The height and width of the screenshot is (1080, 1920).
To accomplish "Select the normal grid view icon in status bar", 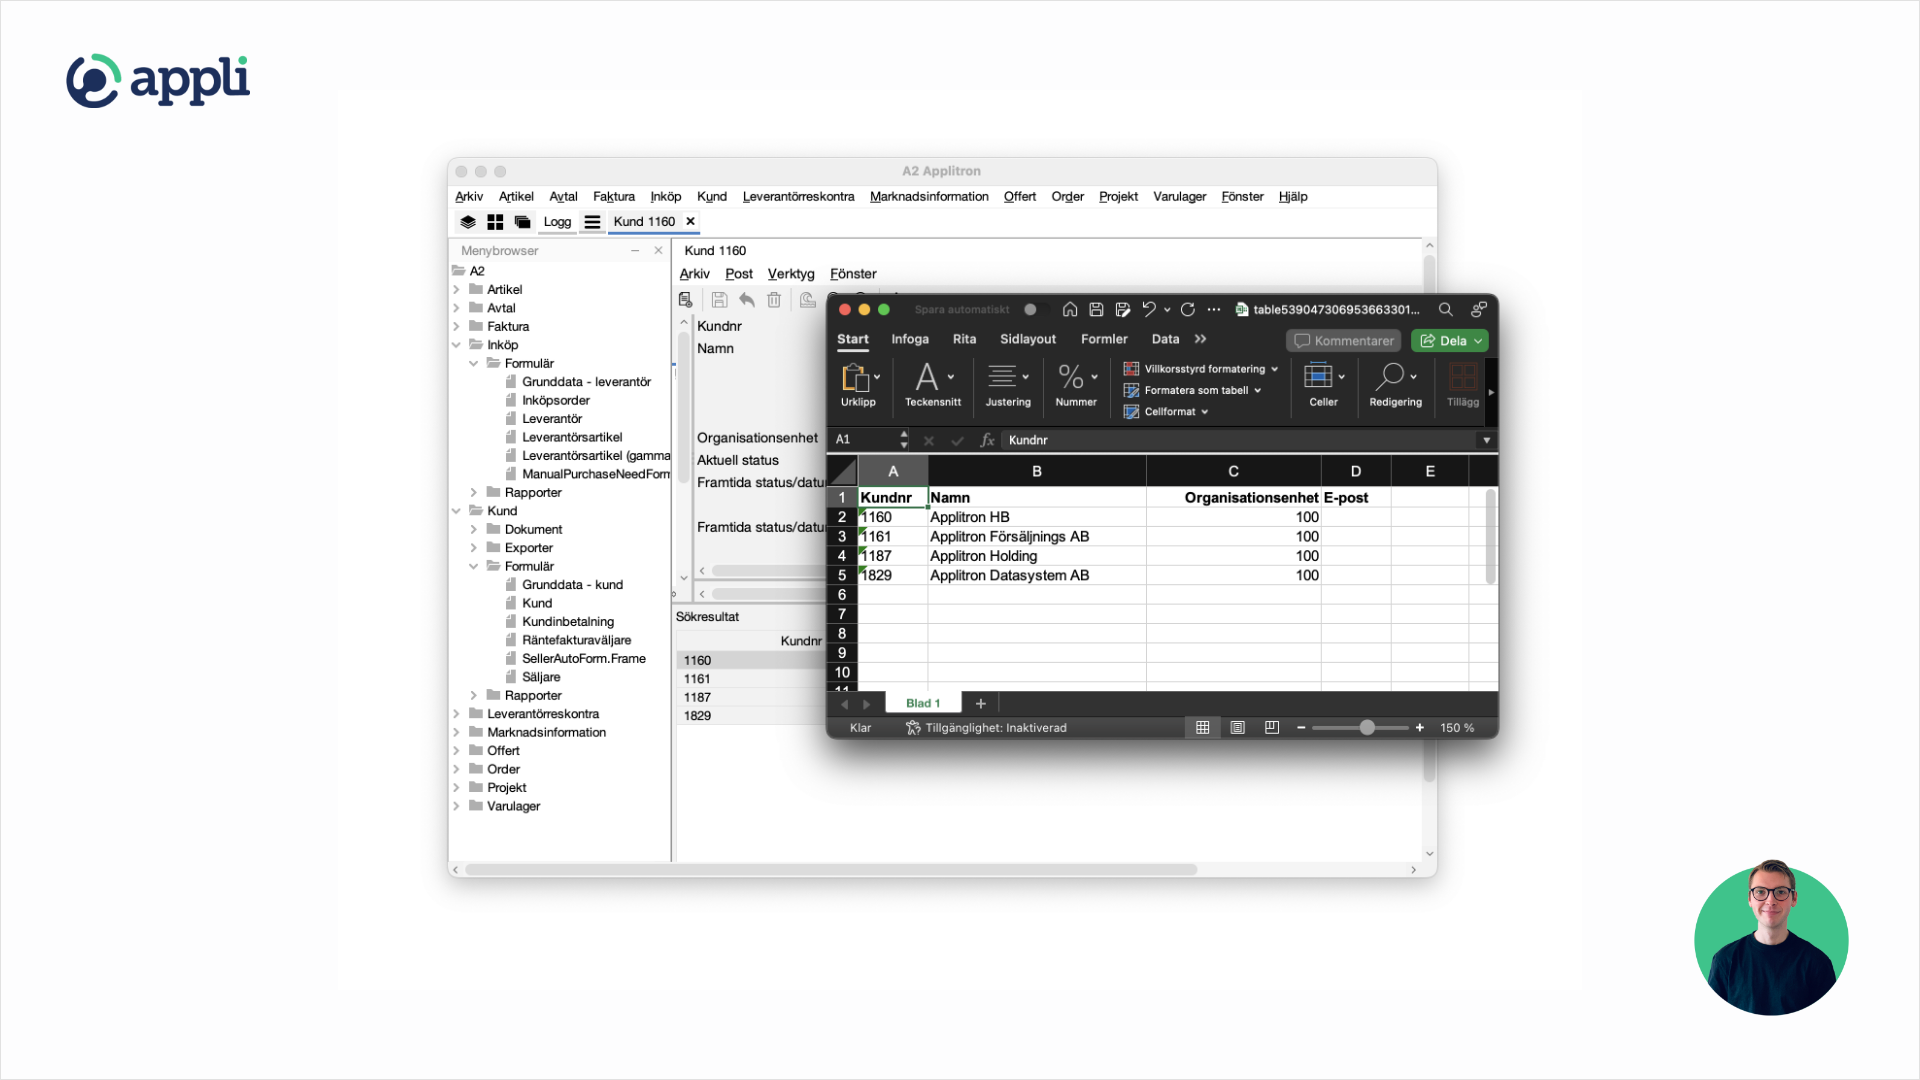I will [x=1203, y=728].
